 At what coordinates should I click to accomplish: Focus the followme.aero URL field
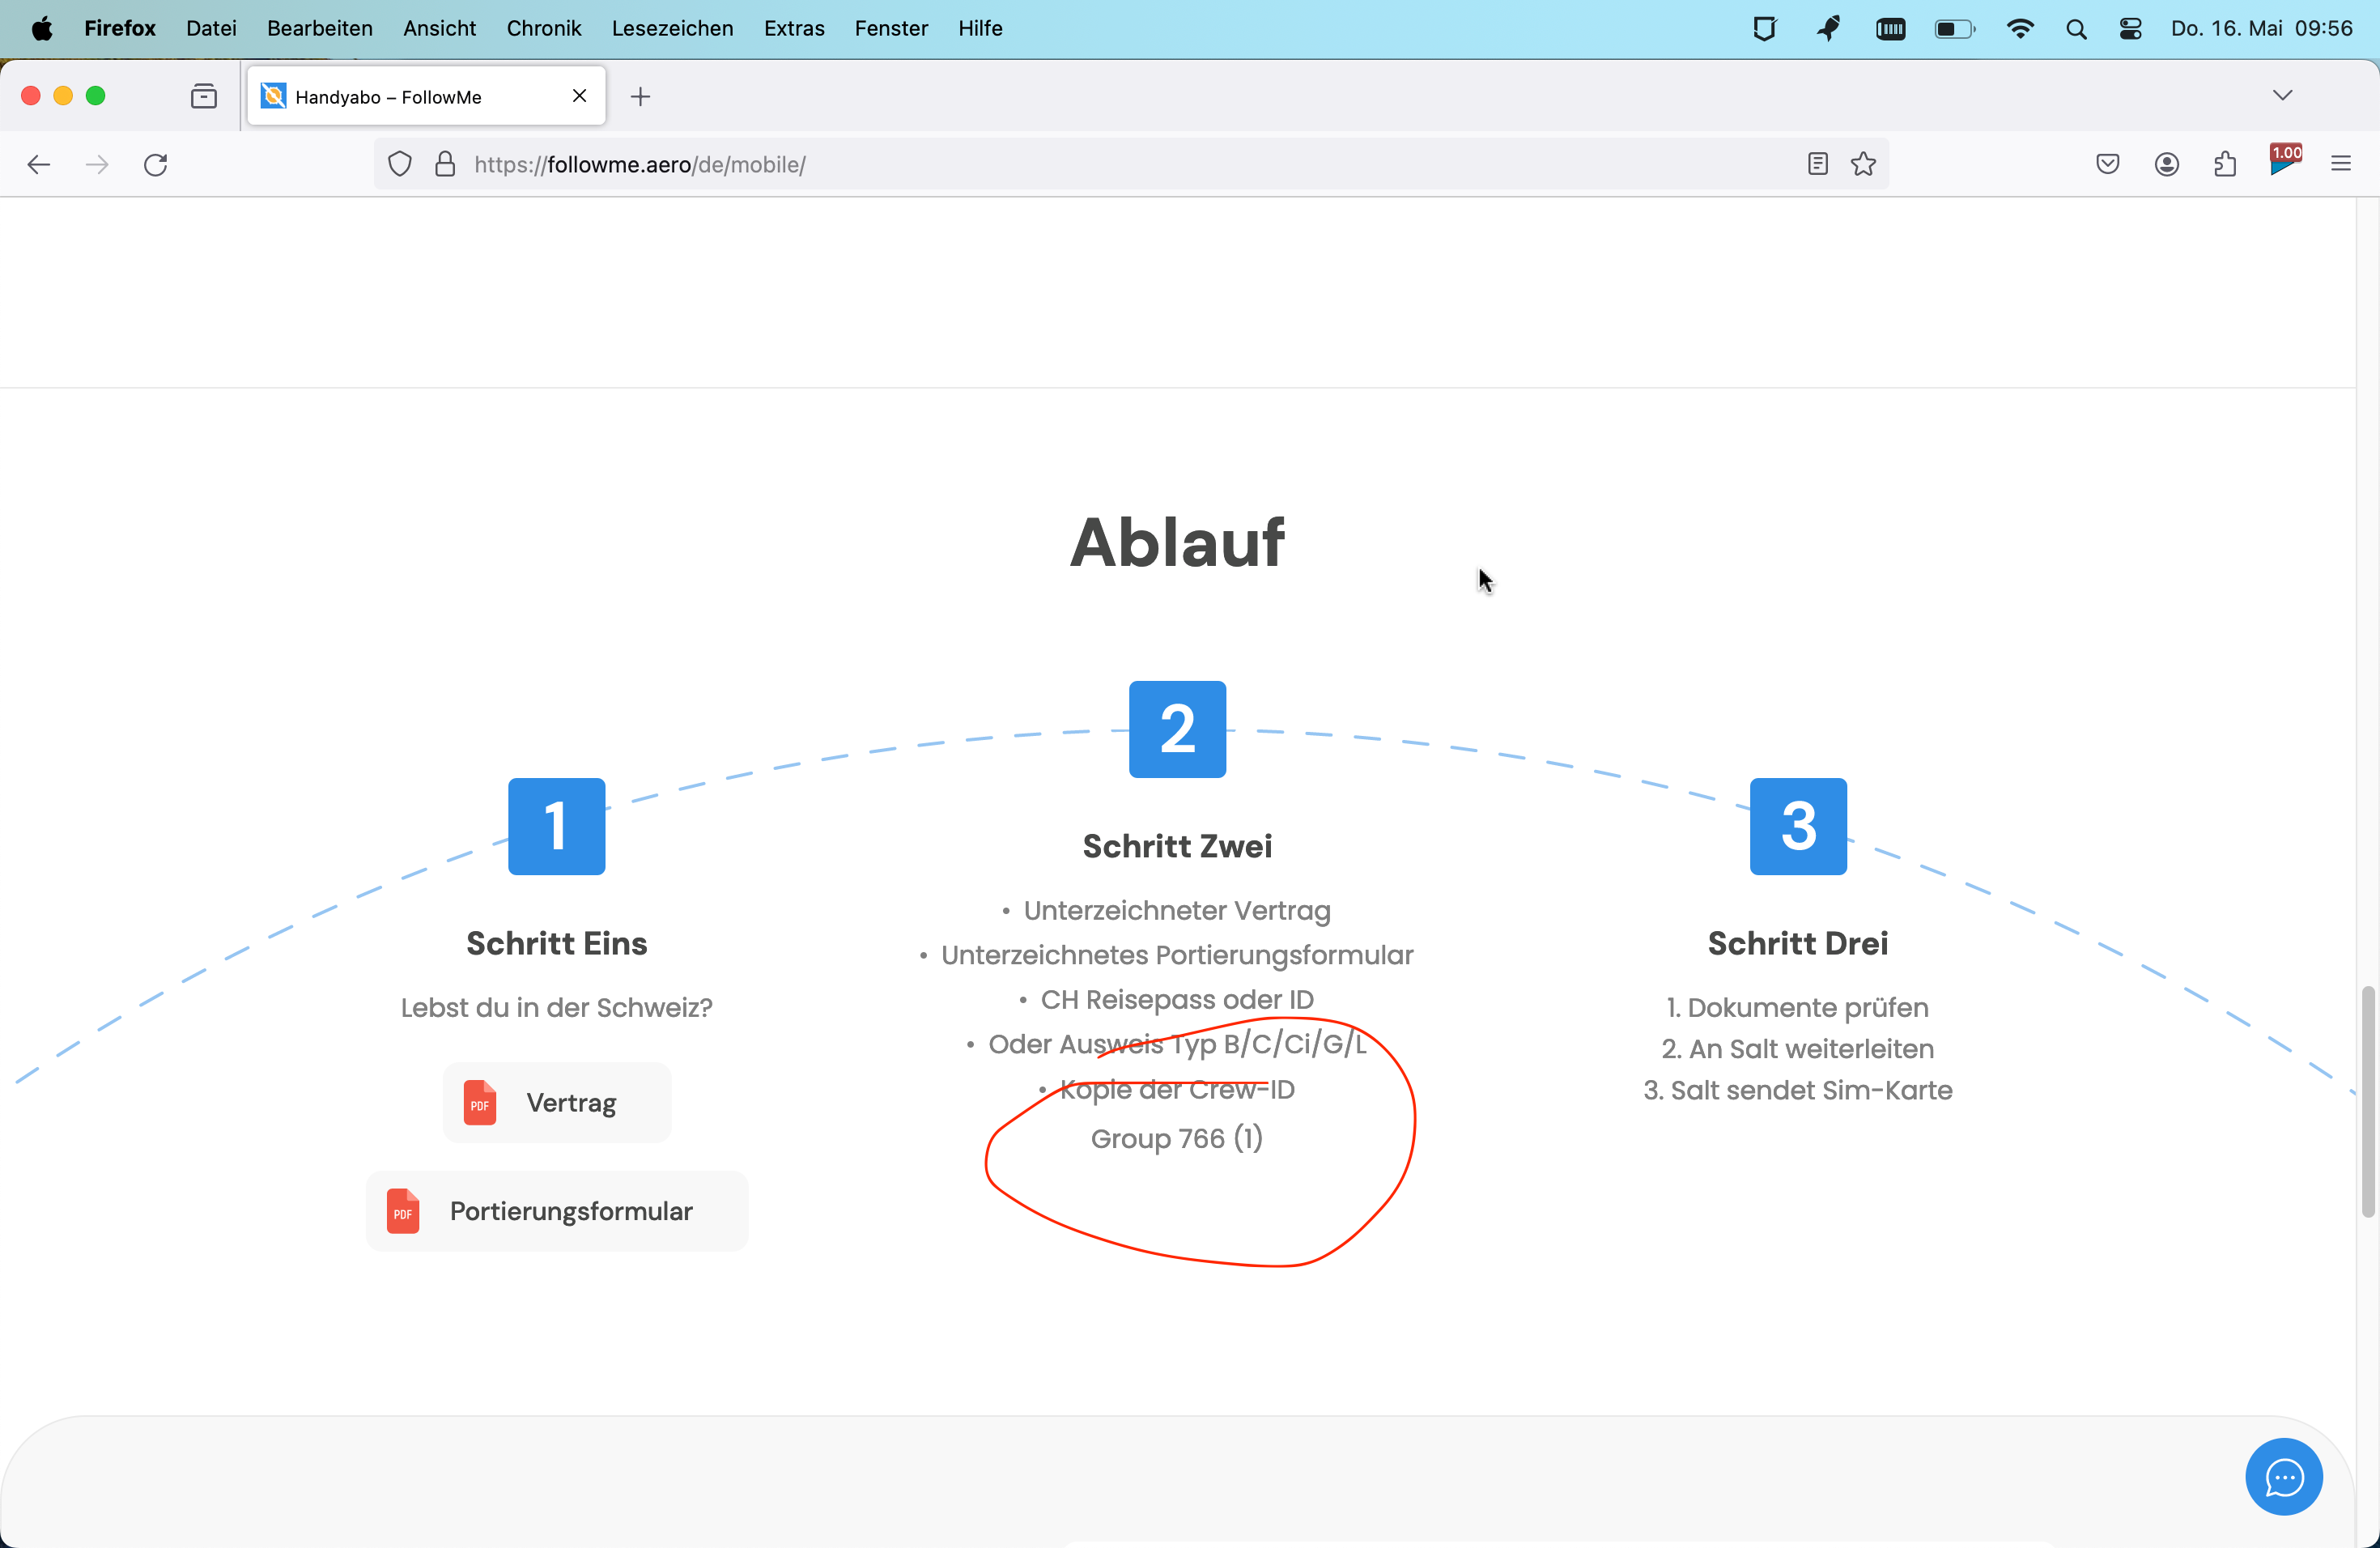pos(1130,164)
